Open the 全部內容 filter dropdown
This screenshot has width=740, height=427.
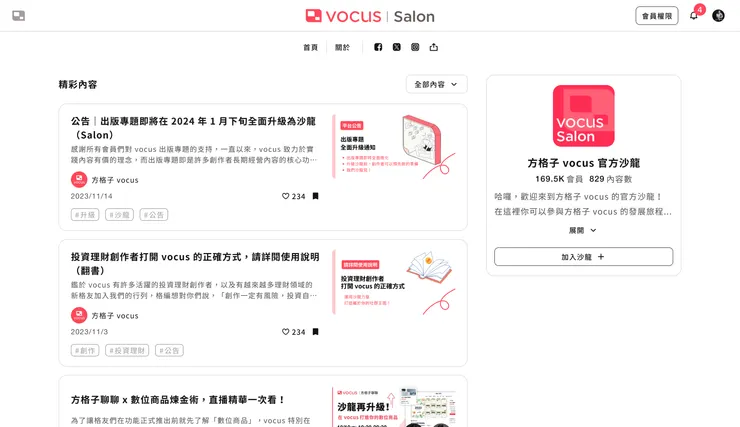click(437, 84)
